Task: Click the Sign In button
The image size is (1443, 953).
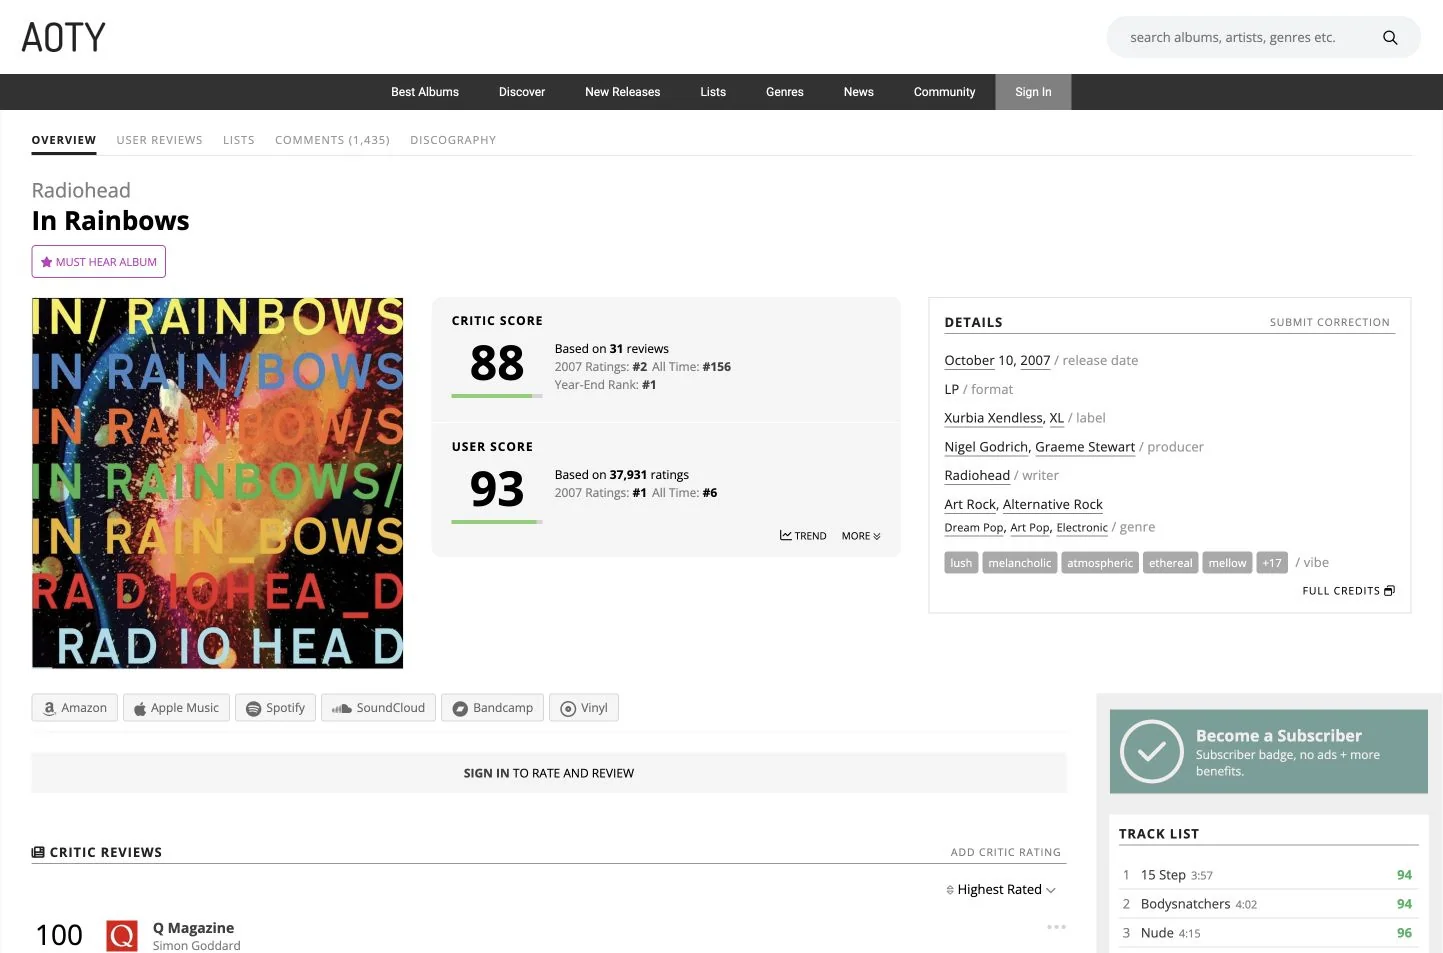Action: point(1033,92)
